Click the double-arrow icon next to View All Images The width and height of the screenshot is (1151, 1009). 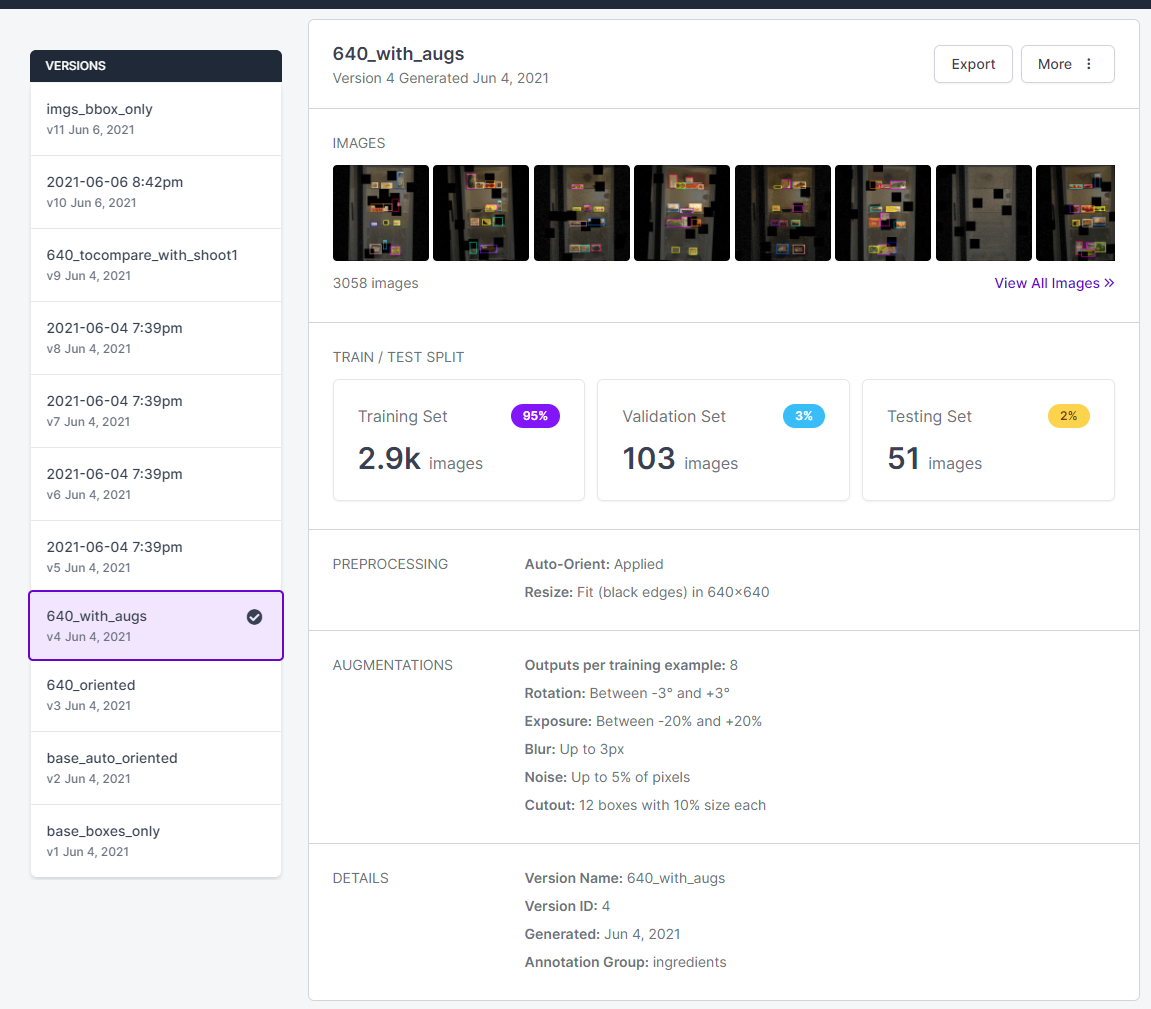click(1108, 283)
